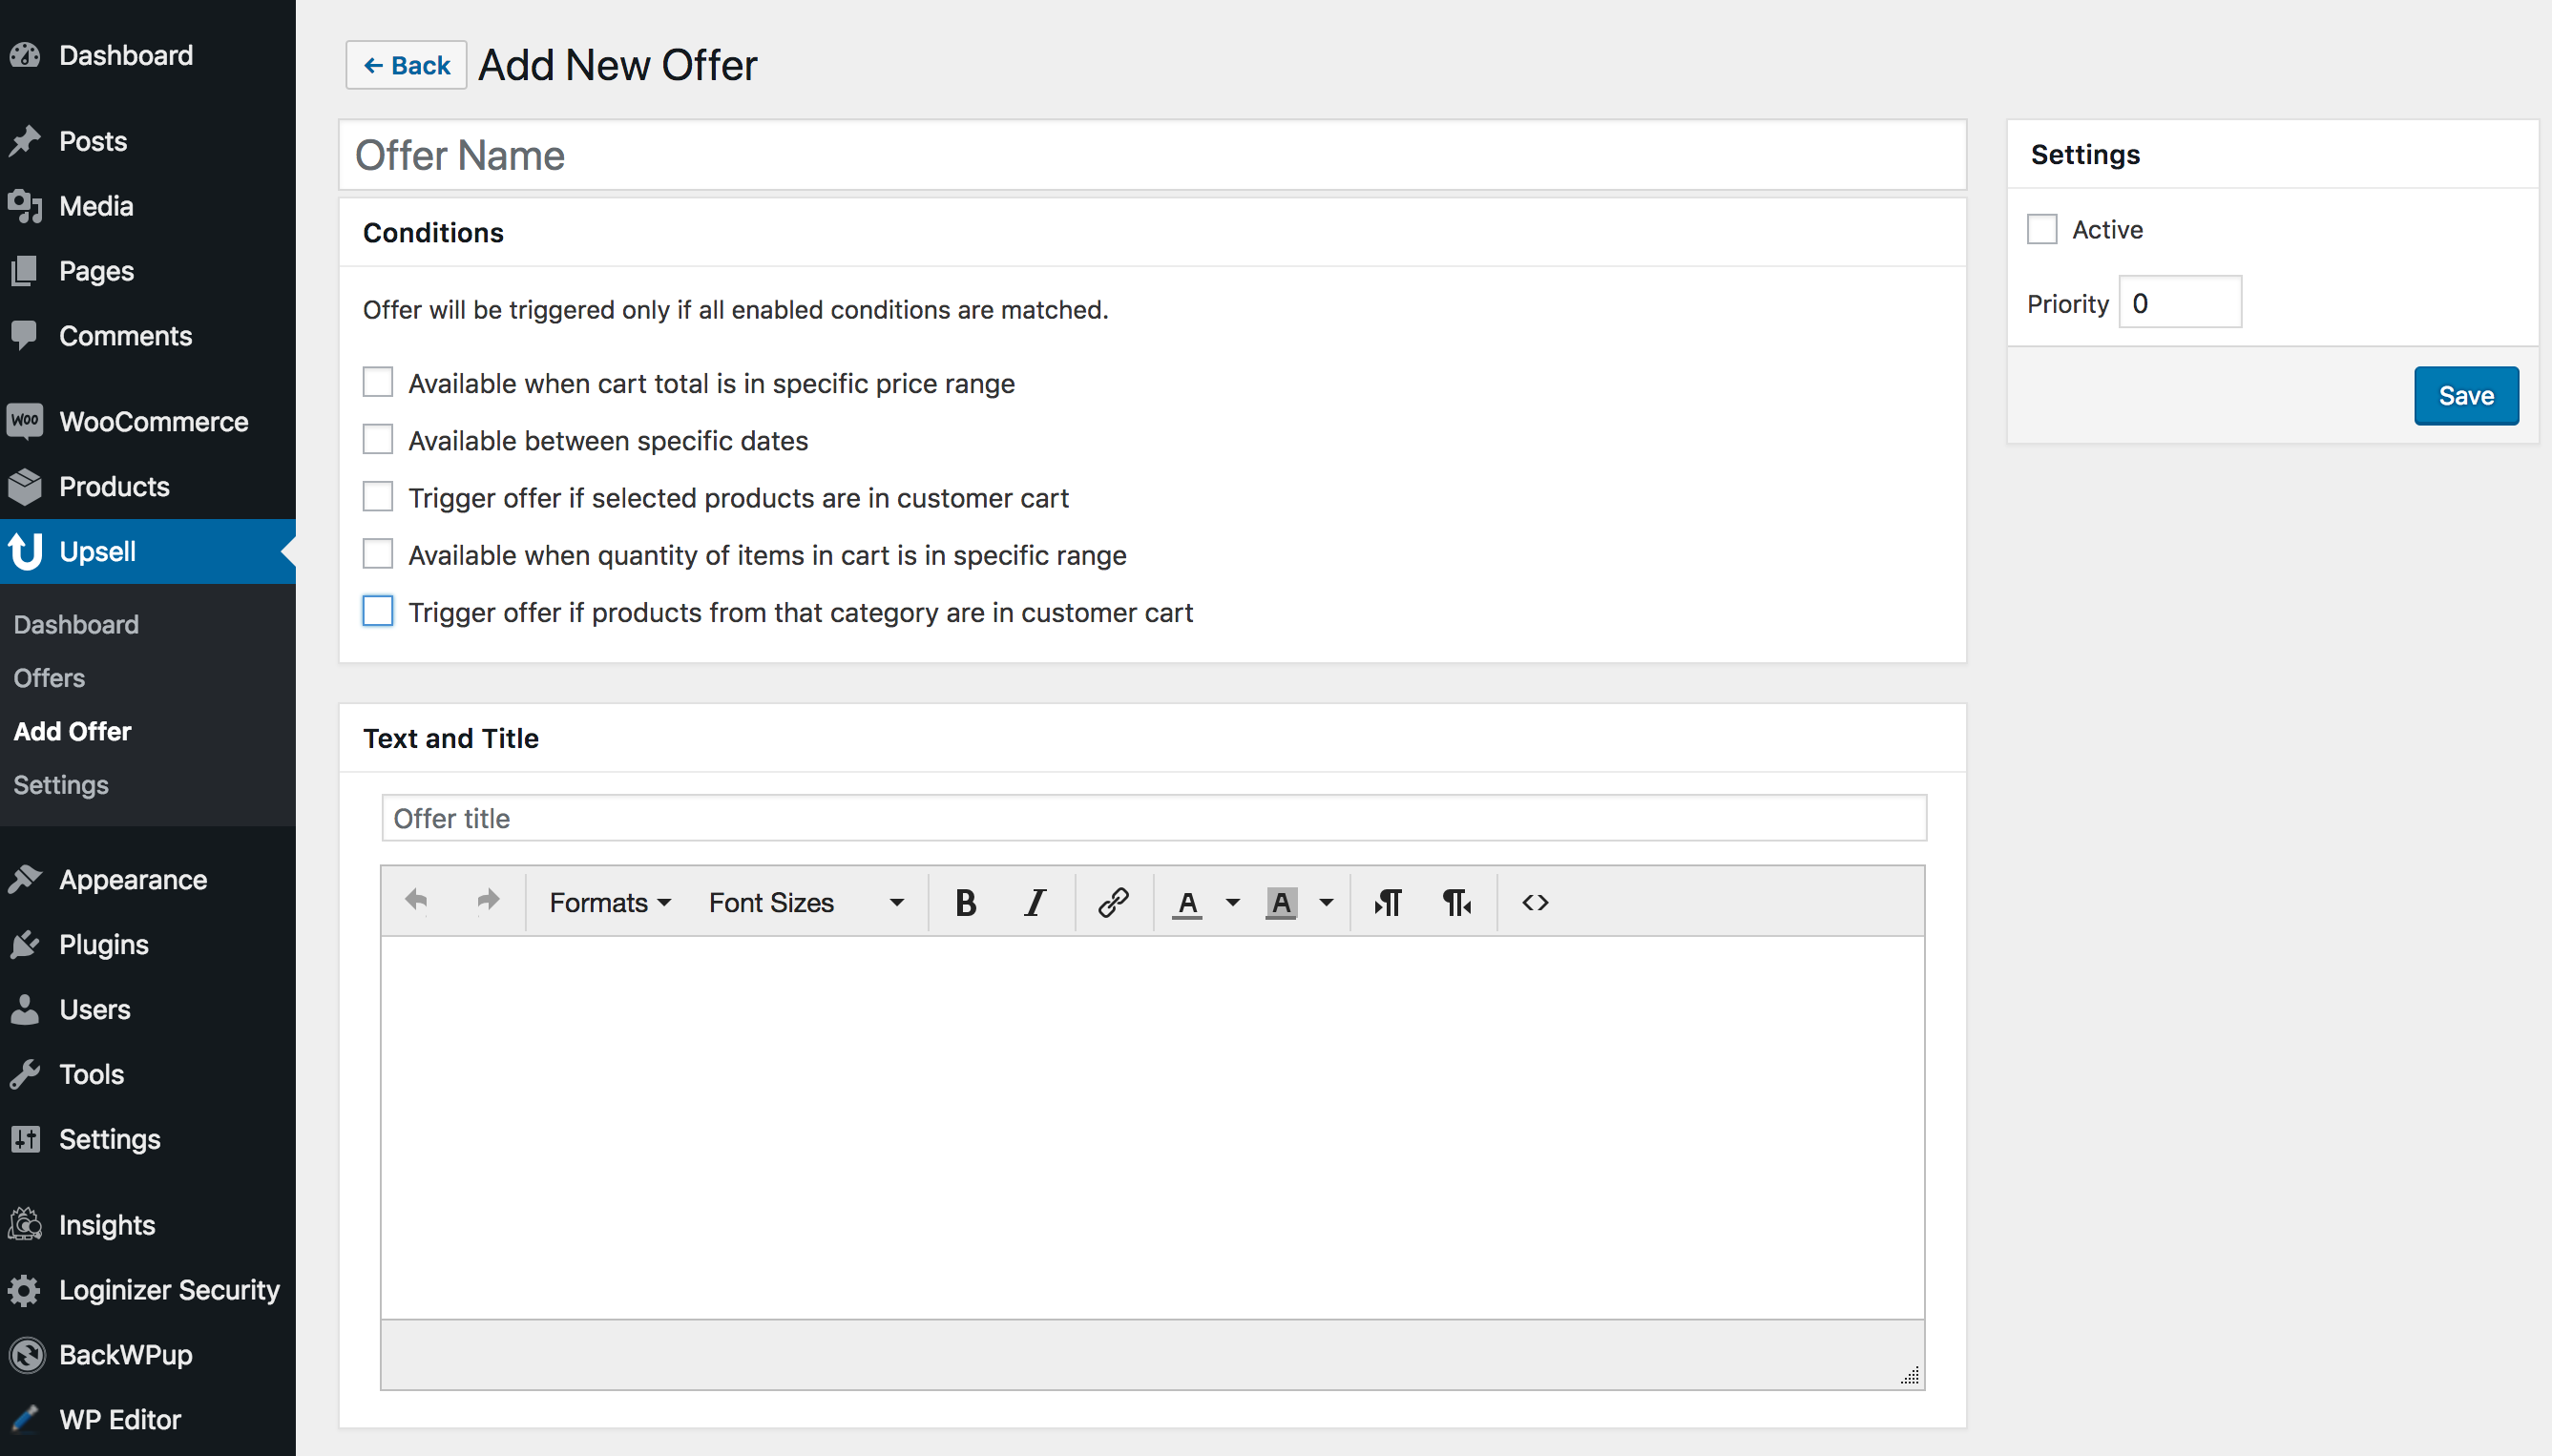Click the Background Color icon
This screenshot has width=2552, height=1456.
click(1282, 901)
